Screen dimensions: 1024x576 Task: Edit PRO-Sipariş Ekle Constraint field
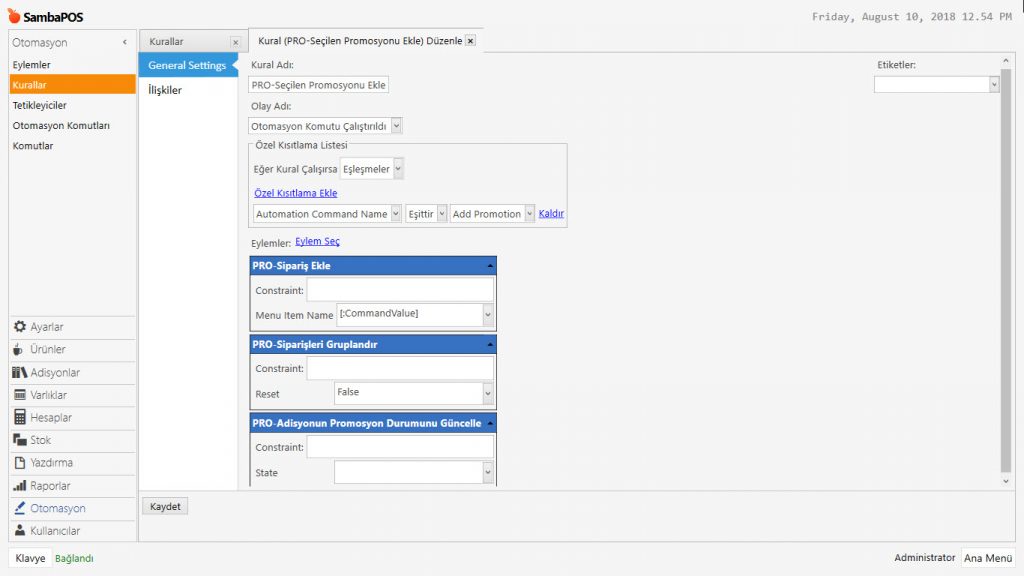pyautogui.click(x=400, y=290)
